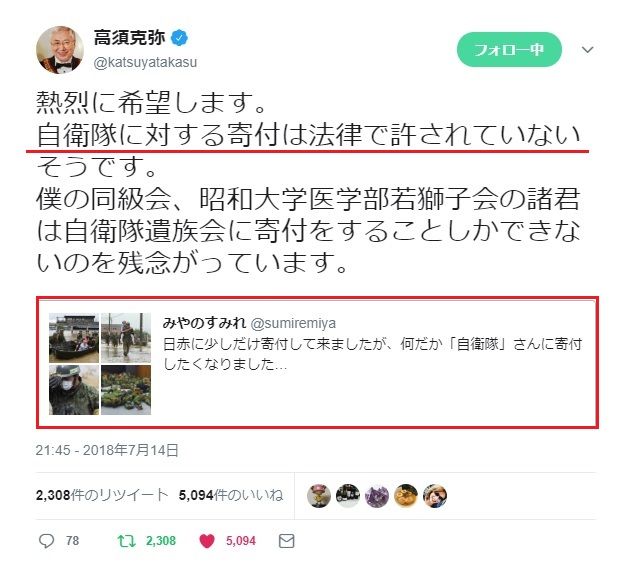627x567 pixels.
Task: Open quoted tweet by みやのすみれ
Action: point(317,363)
